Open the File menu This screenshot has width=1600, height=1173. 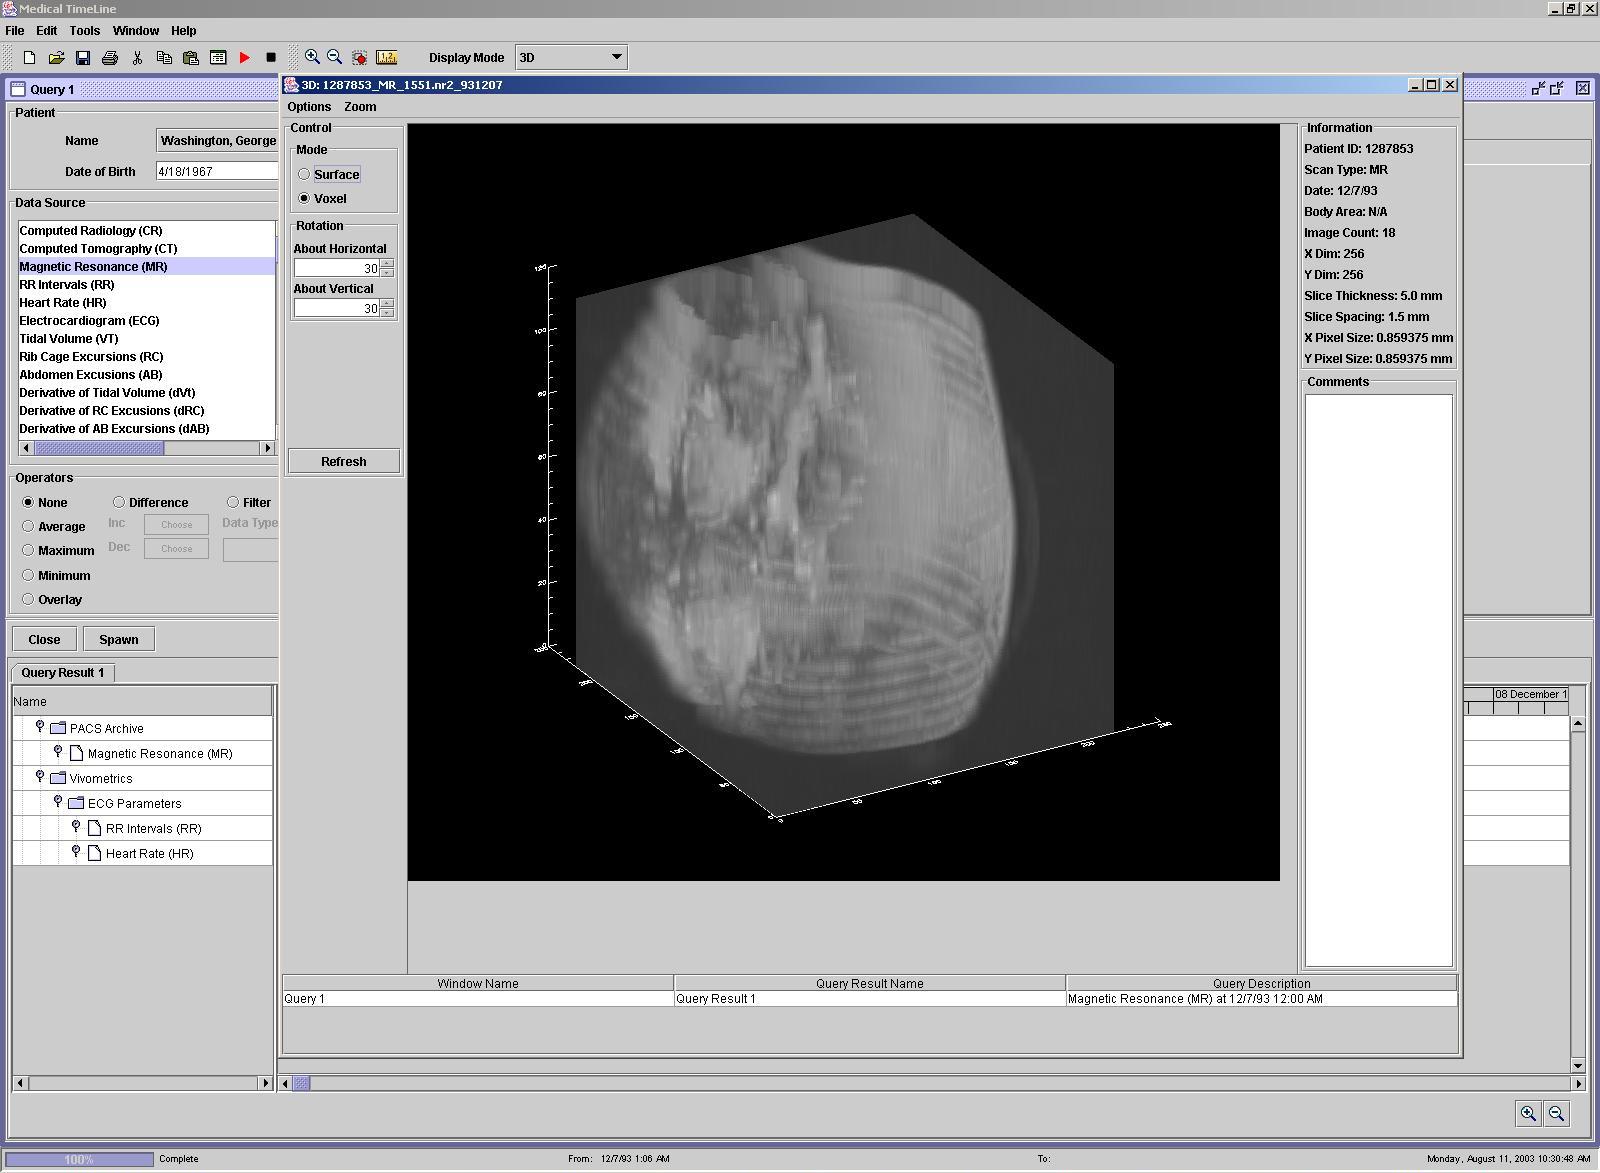click(15, 31)
